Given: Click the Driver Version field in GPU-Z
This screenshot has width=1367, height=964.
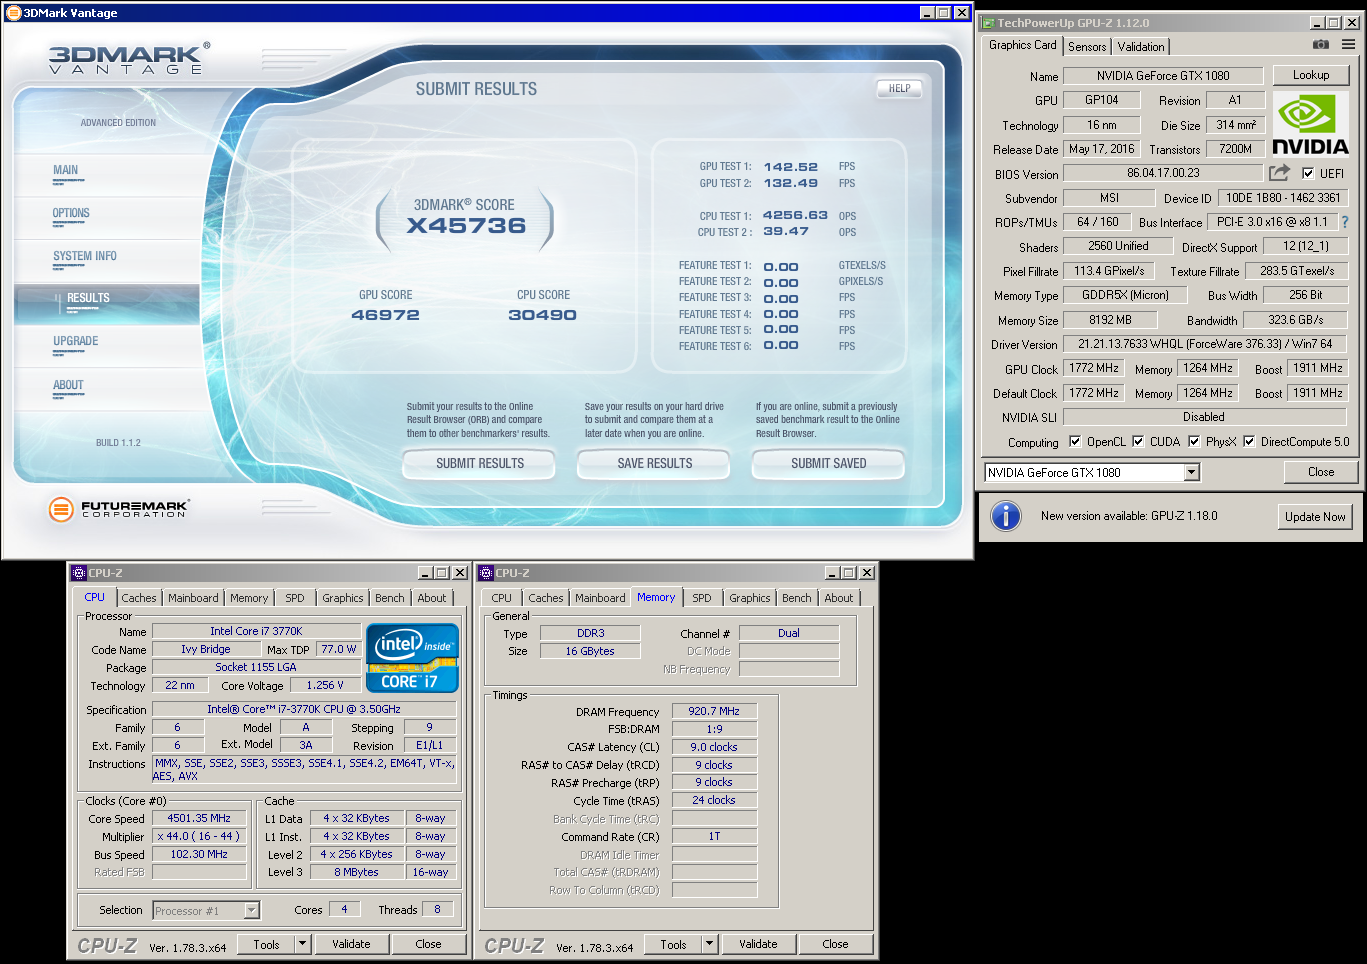Looking at the screenshot, I should pos(1205,344).
